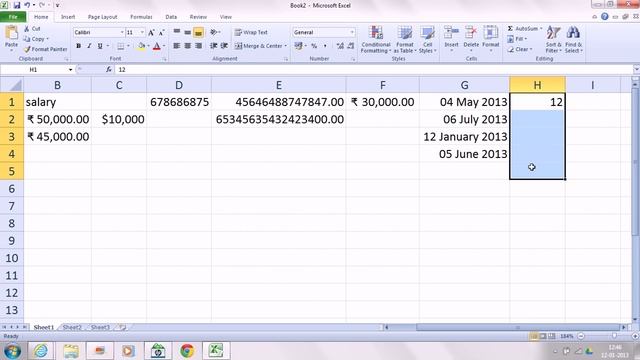Enable Wrap Text for cells
The height and width of the screenshot is (360, 640).
click(251, 32)
